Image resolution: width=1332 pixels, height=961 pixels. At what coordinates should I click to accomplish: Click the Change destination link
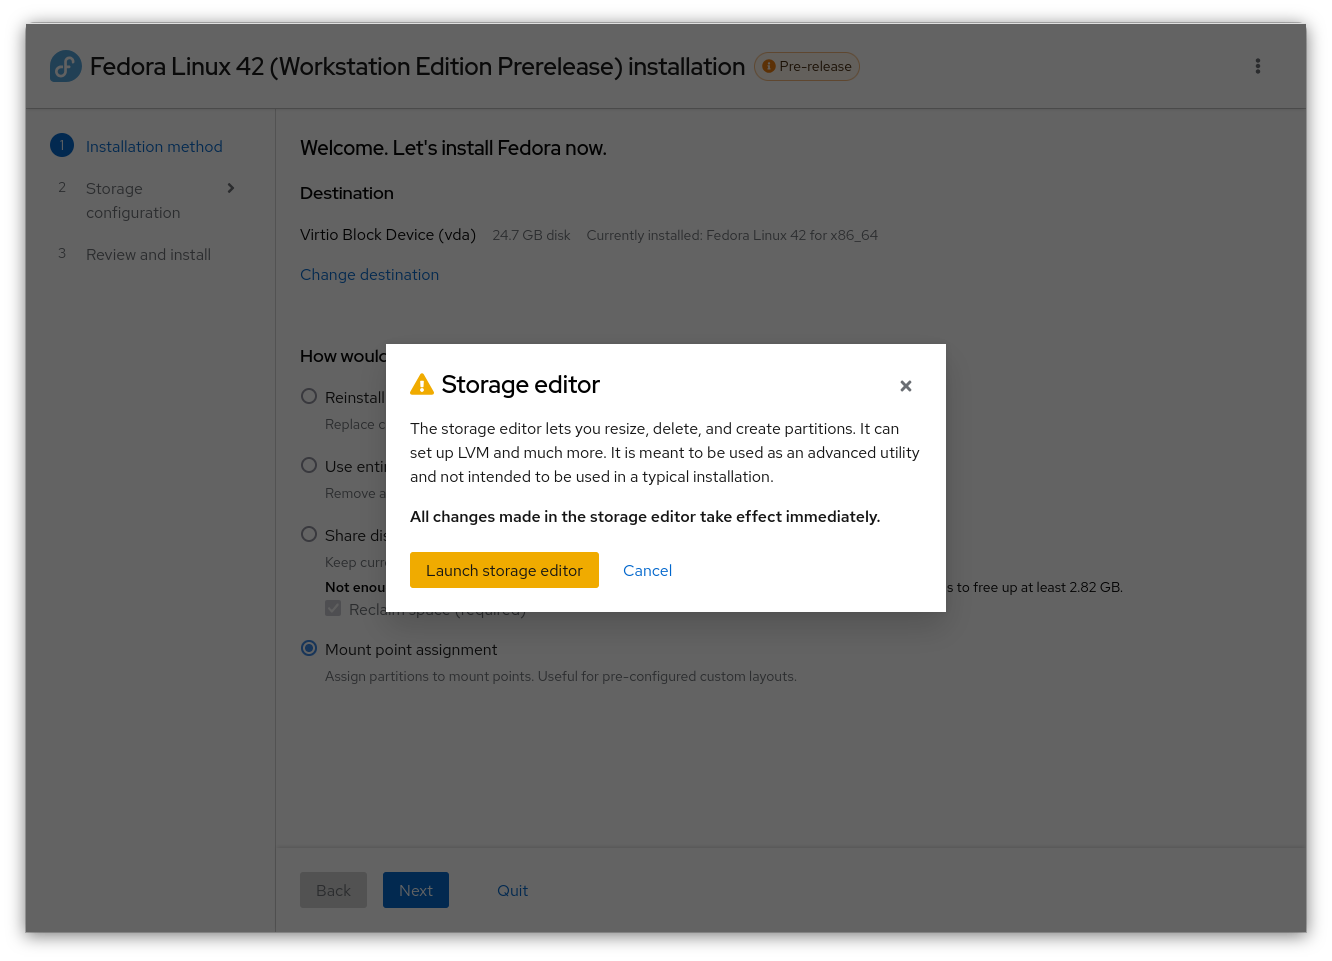[x=369, y=274]
